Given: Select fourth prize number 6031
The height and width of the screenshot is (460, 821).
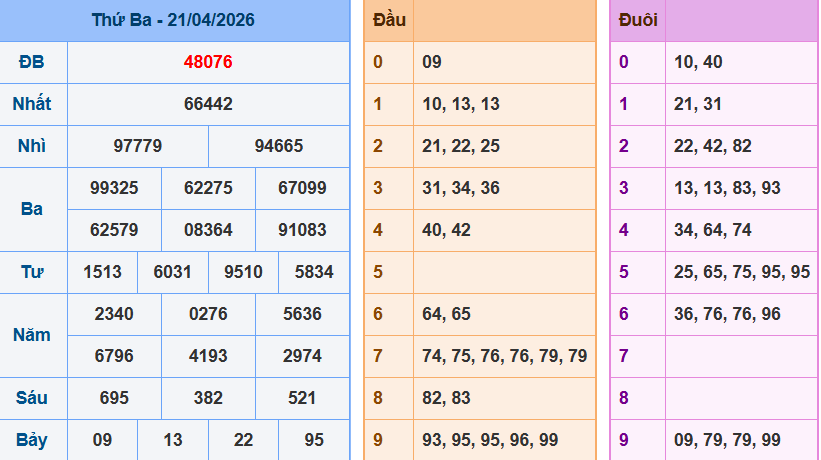Looking at the screenshot, I should pyautogui.click(x=173, y=272).
